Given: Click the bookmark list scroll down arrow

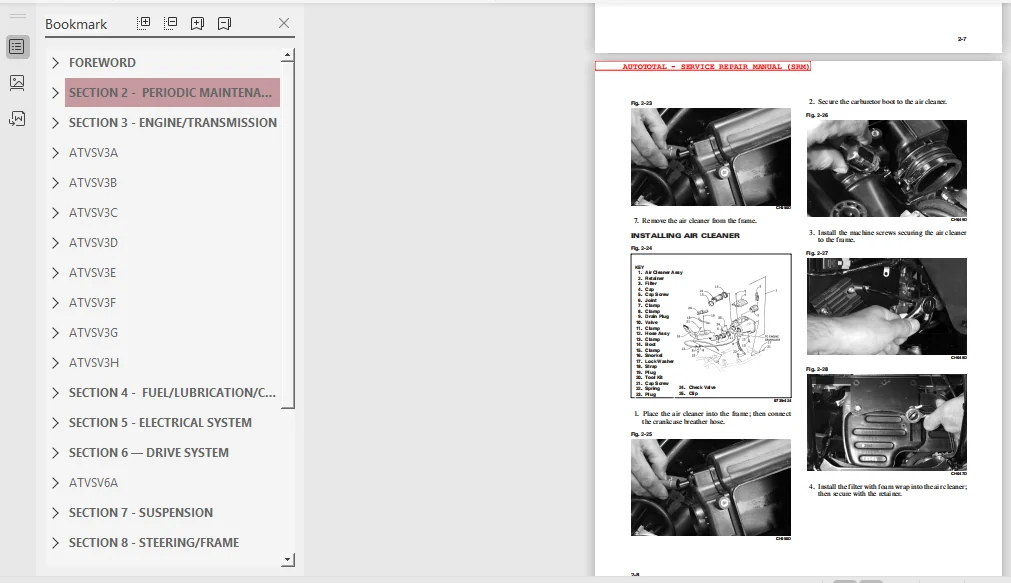Looking at the screenshot, I should [288, 560].
